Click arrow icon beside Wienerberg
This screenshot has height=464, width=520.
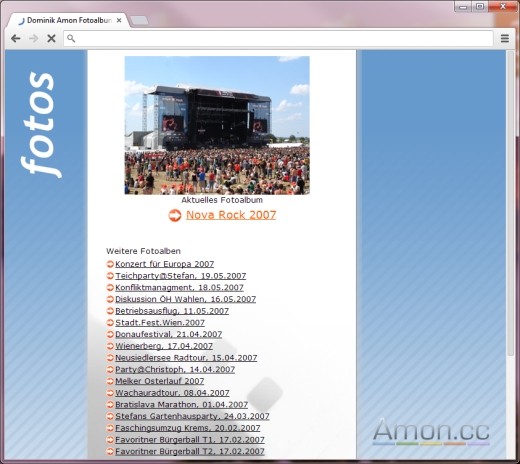(110, 346)
